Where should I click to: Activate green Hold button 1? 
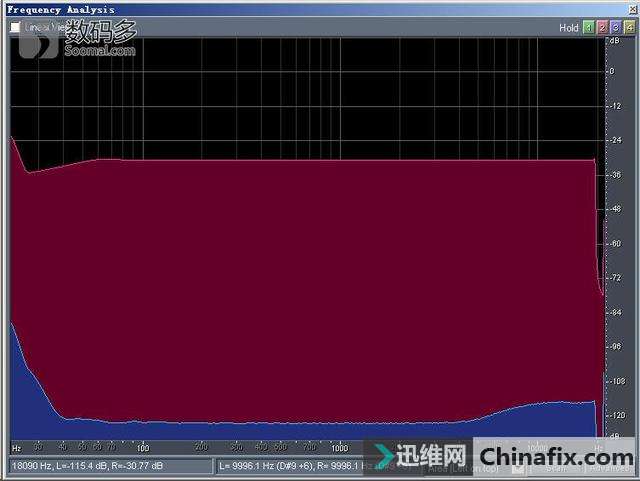(588, 27)
